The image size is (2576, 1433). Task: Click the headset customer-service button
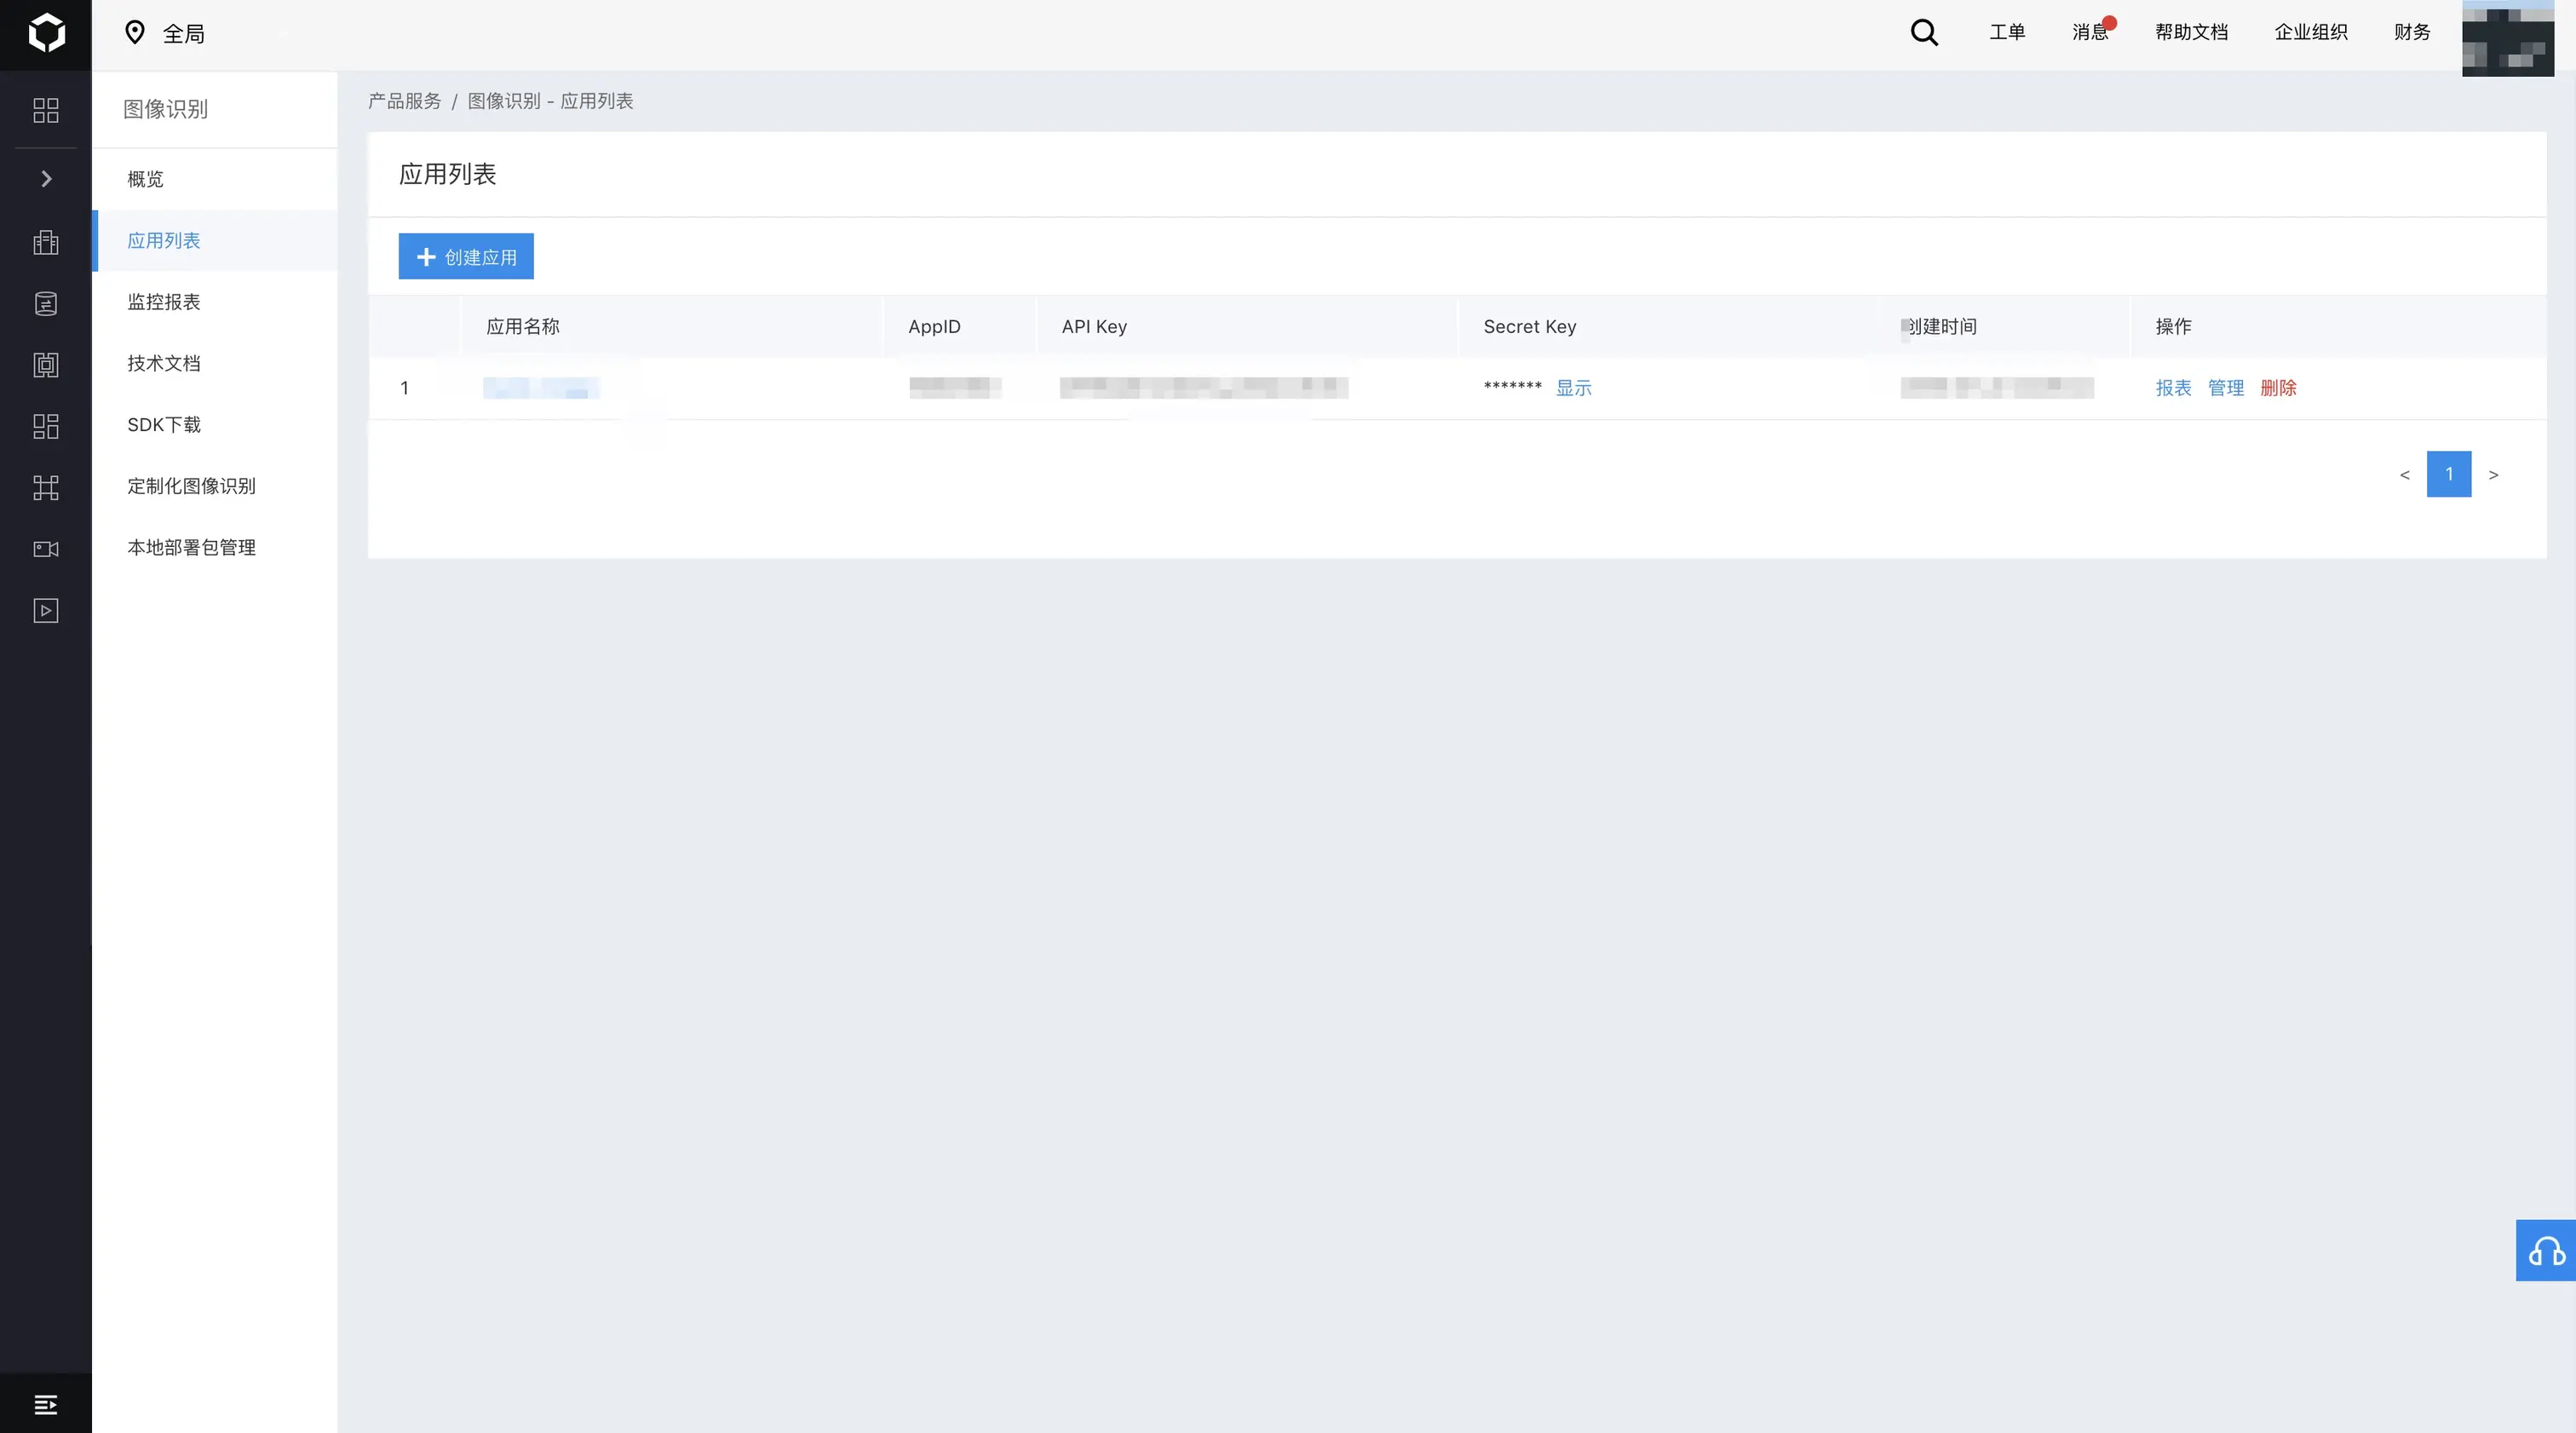pos(2545,1250)
